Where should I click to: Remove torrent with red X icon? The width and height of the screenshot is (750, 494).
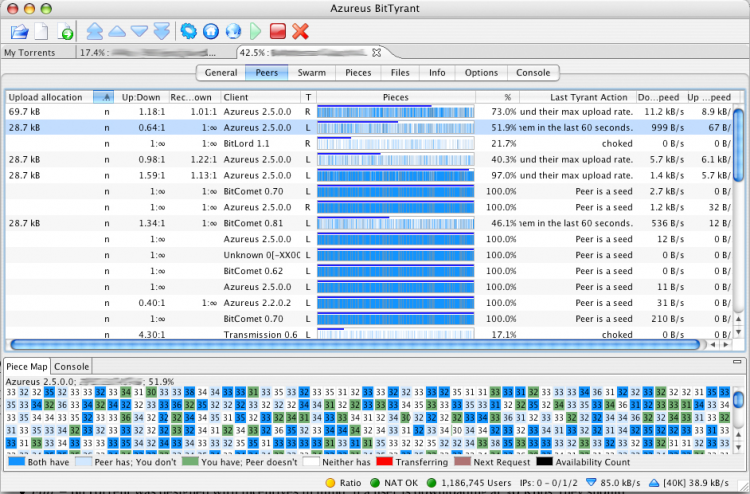click(x=300, y=32)
